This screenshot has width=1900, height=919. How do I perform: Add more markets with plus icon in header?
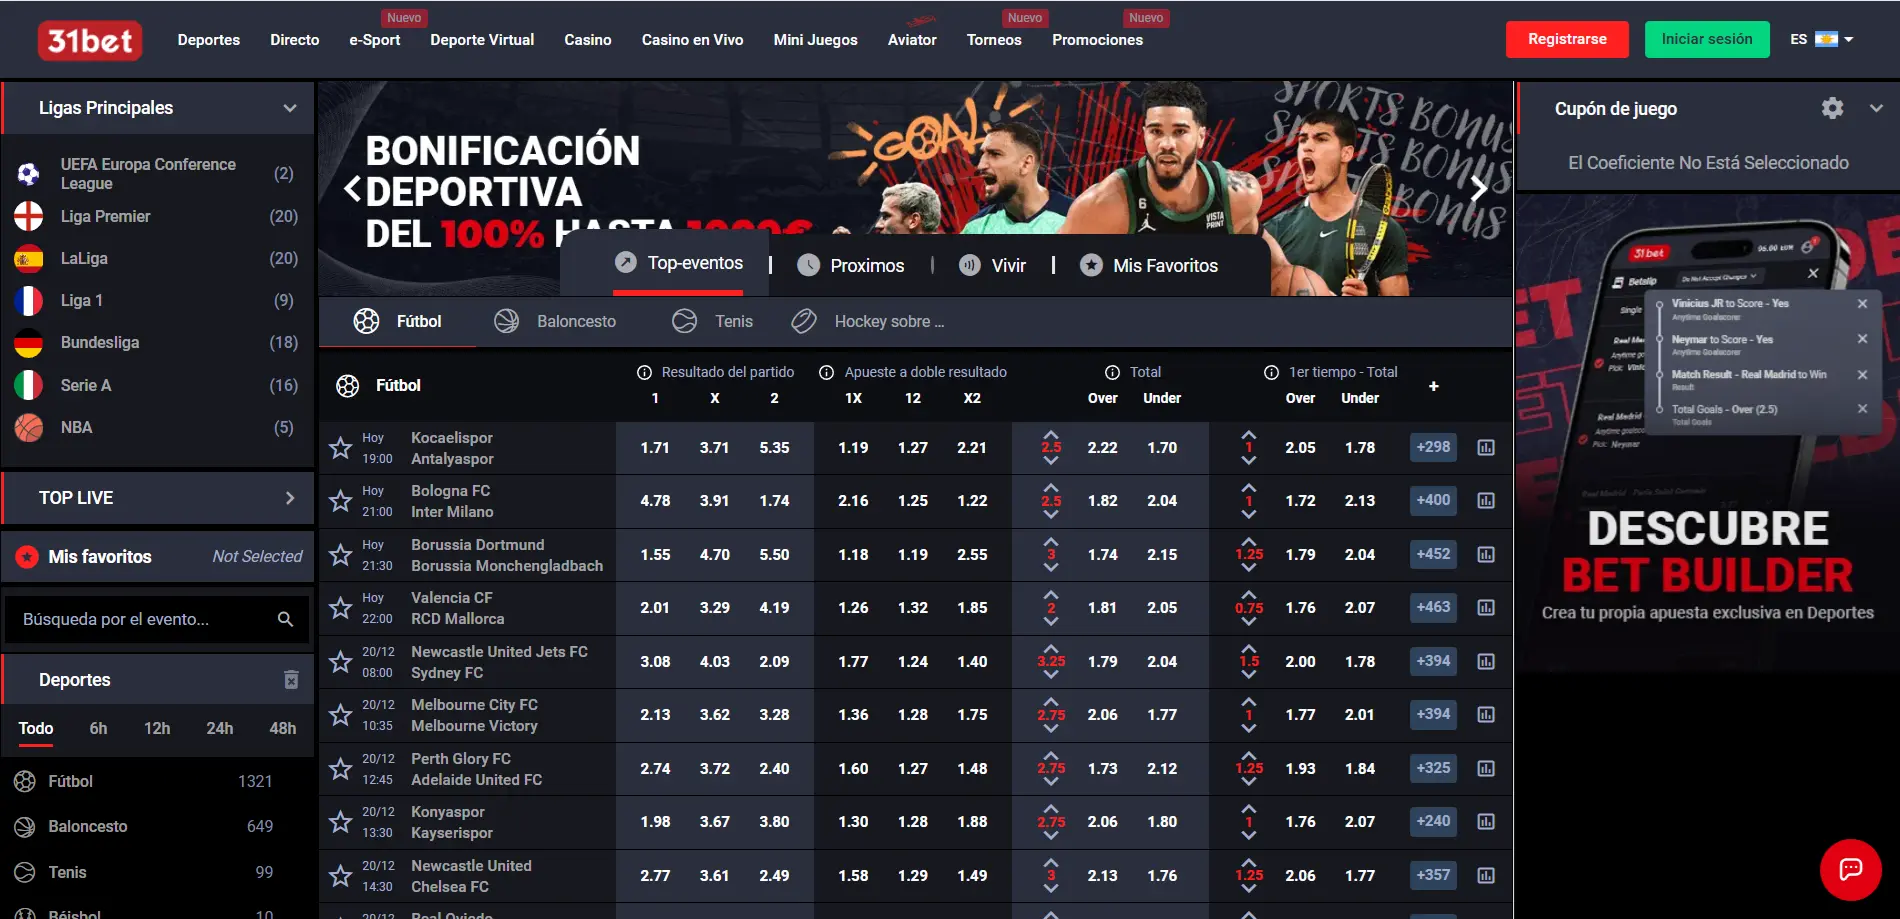(x=1433, y=386)
